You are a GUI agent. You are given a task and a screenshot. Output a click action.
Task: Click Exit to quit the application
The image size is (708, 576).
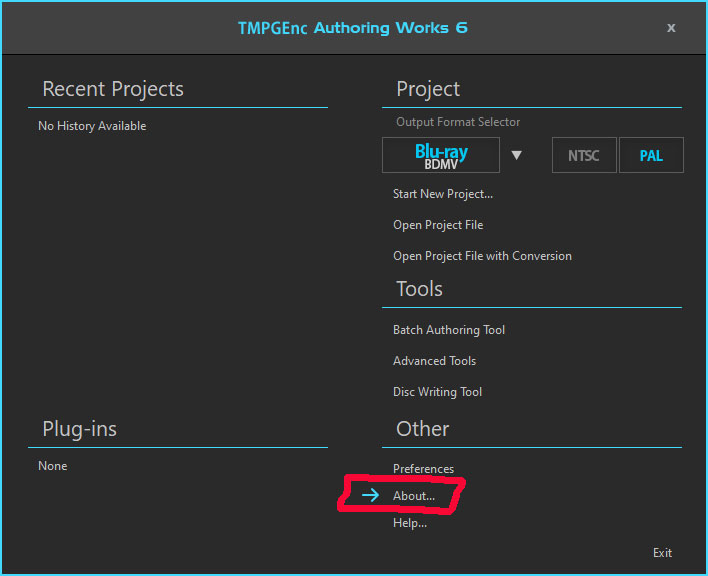click(662, 553)
